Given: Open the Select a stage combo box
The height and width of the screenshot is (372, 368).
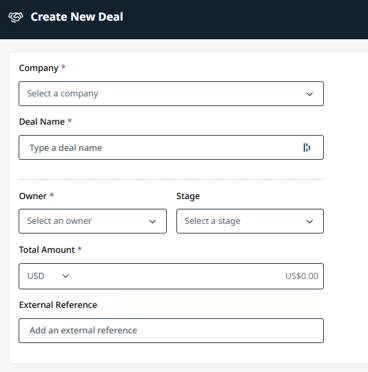Looking at the screenshot, I should click(x=250, y=221).
